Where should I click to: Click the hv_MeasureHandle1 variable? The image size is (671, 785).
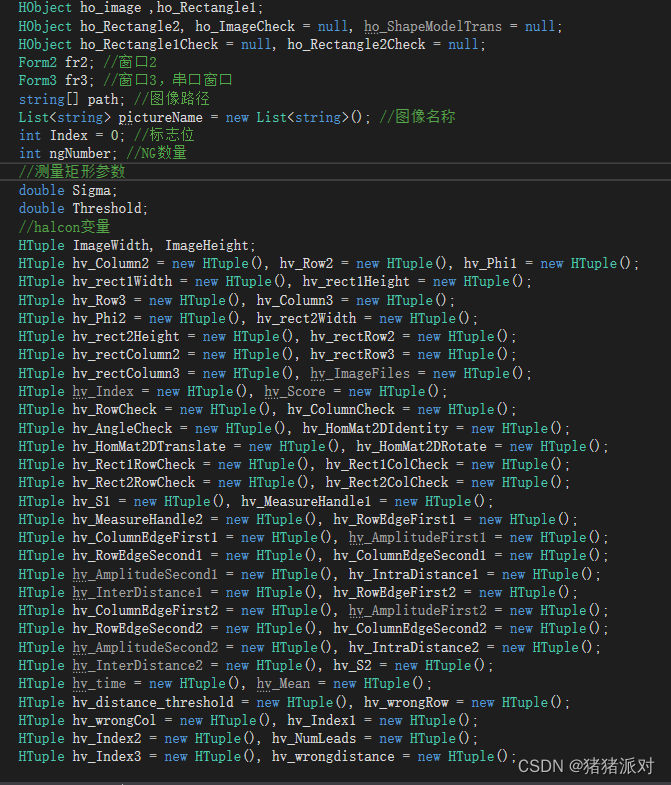point(306,502)
